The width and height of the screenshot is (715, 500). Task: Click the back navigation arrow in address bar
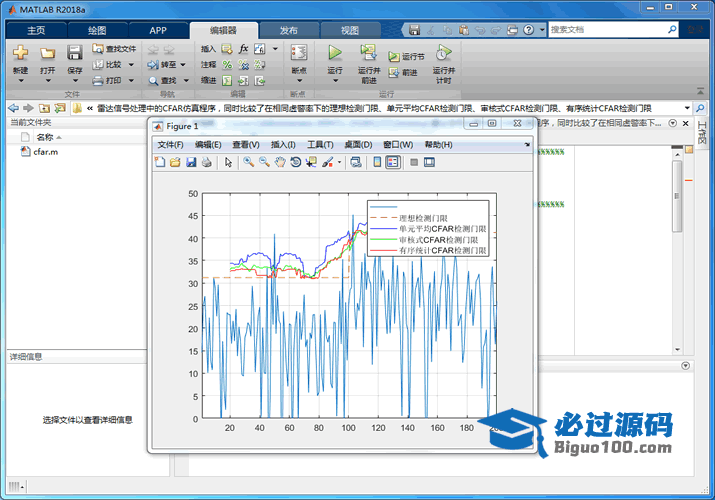[14, 108]
